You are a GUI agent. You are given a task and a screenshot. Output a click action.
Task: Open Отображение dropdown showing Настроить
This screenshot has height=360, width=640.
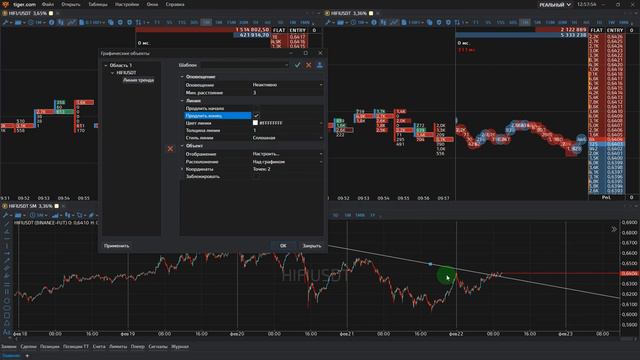pos(287,154)
